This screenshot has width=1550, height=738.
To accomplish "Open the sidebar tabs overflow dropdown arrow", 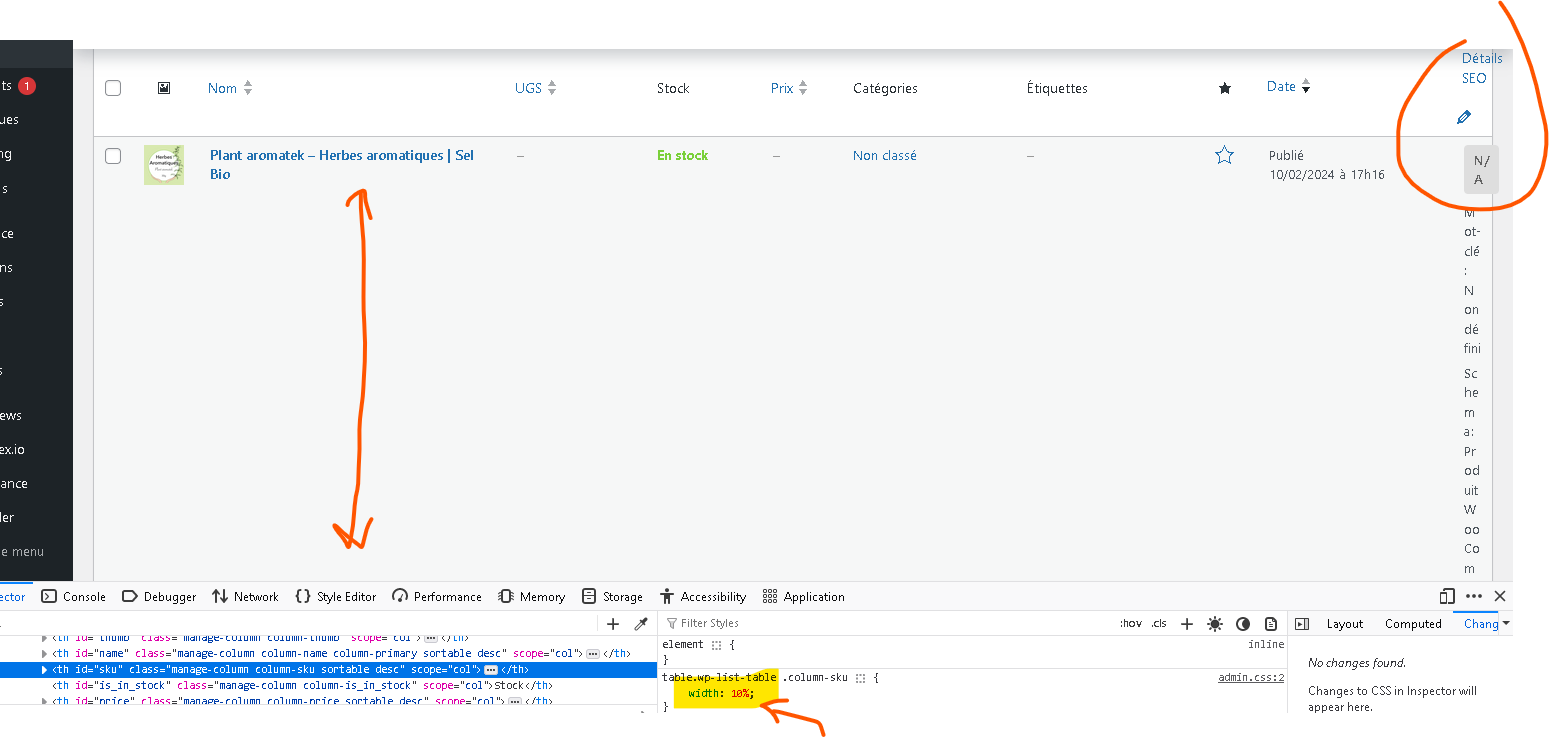I will click(x=1506, y=623).
